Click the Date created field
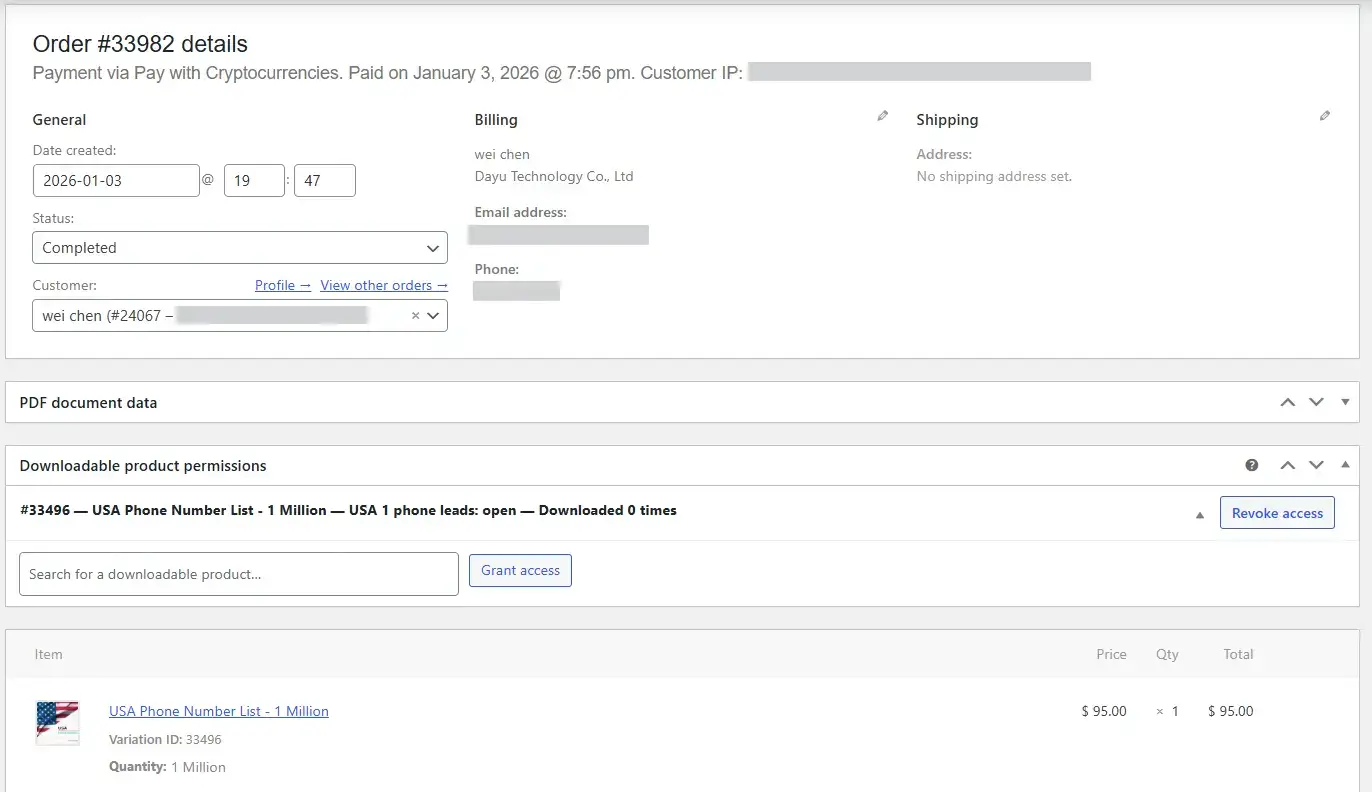1372x792 pixels. tap(116, 181)
